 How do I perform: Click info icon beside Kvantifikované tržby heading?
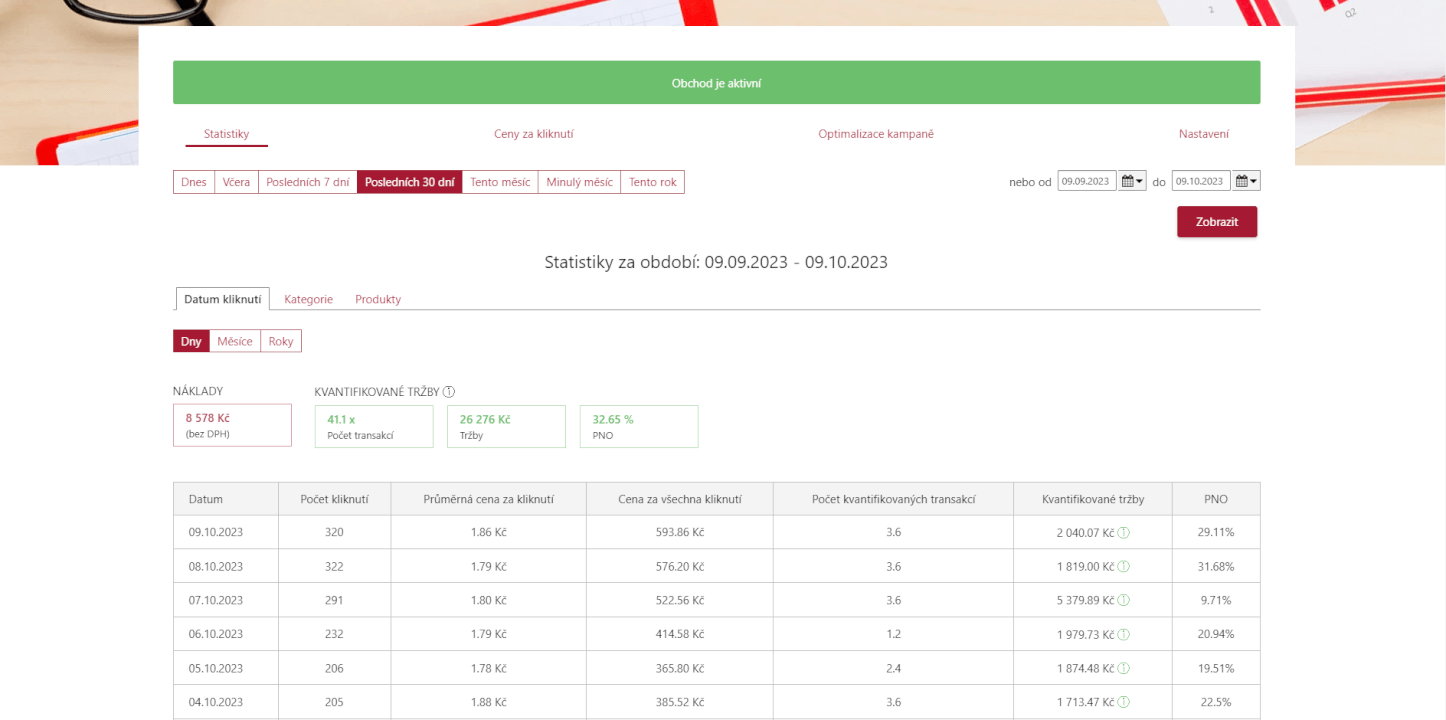(449, 392)
